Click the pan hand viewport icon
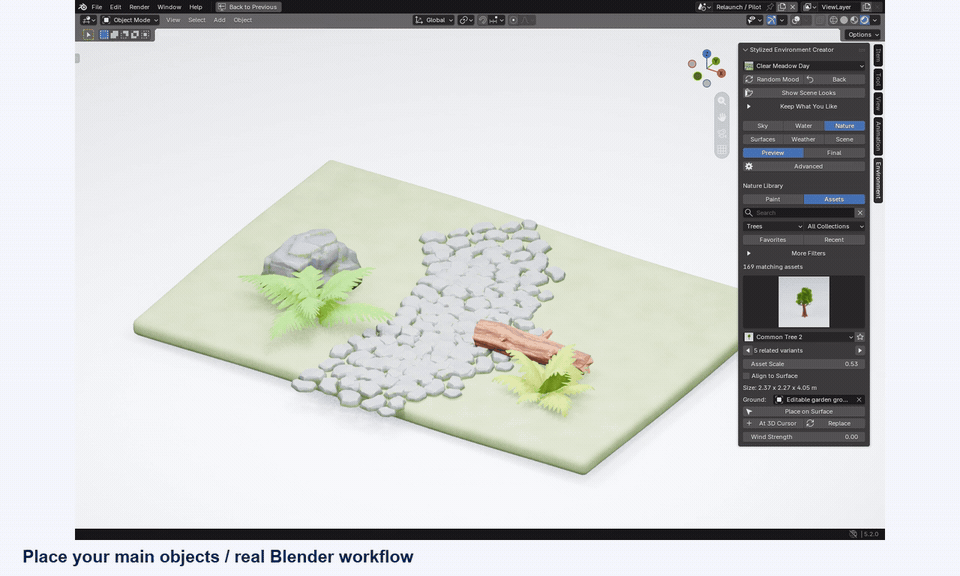Viewport: 960px width, 576px height. [x=722, y=117]
